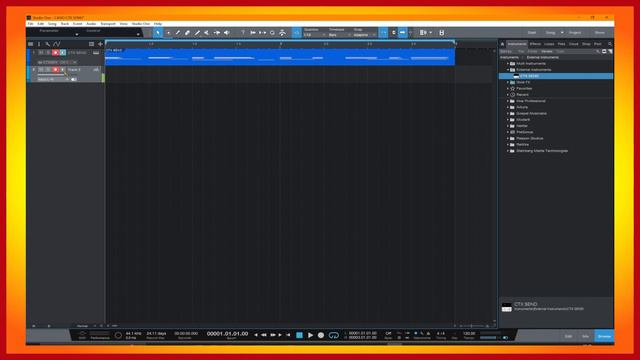Select the Paint tool
This screenshot has width=640, height=360.
pyautogui.click(x=197, y=33)
